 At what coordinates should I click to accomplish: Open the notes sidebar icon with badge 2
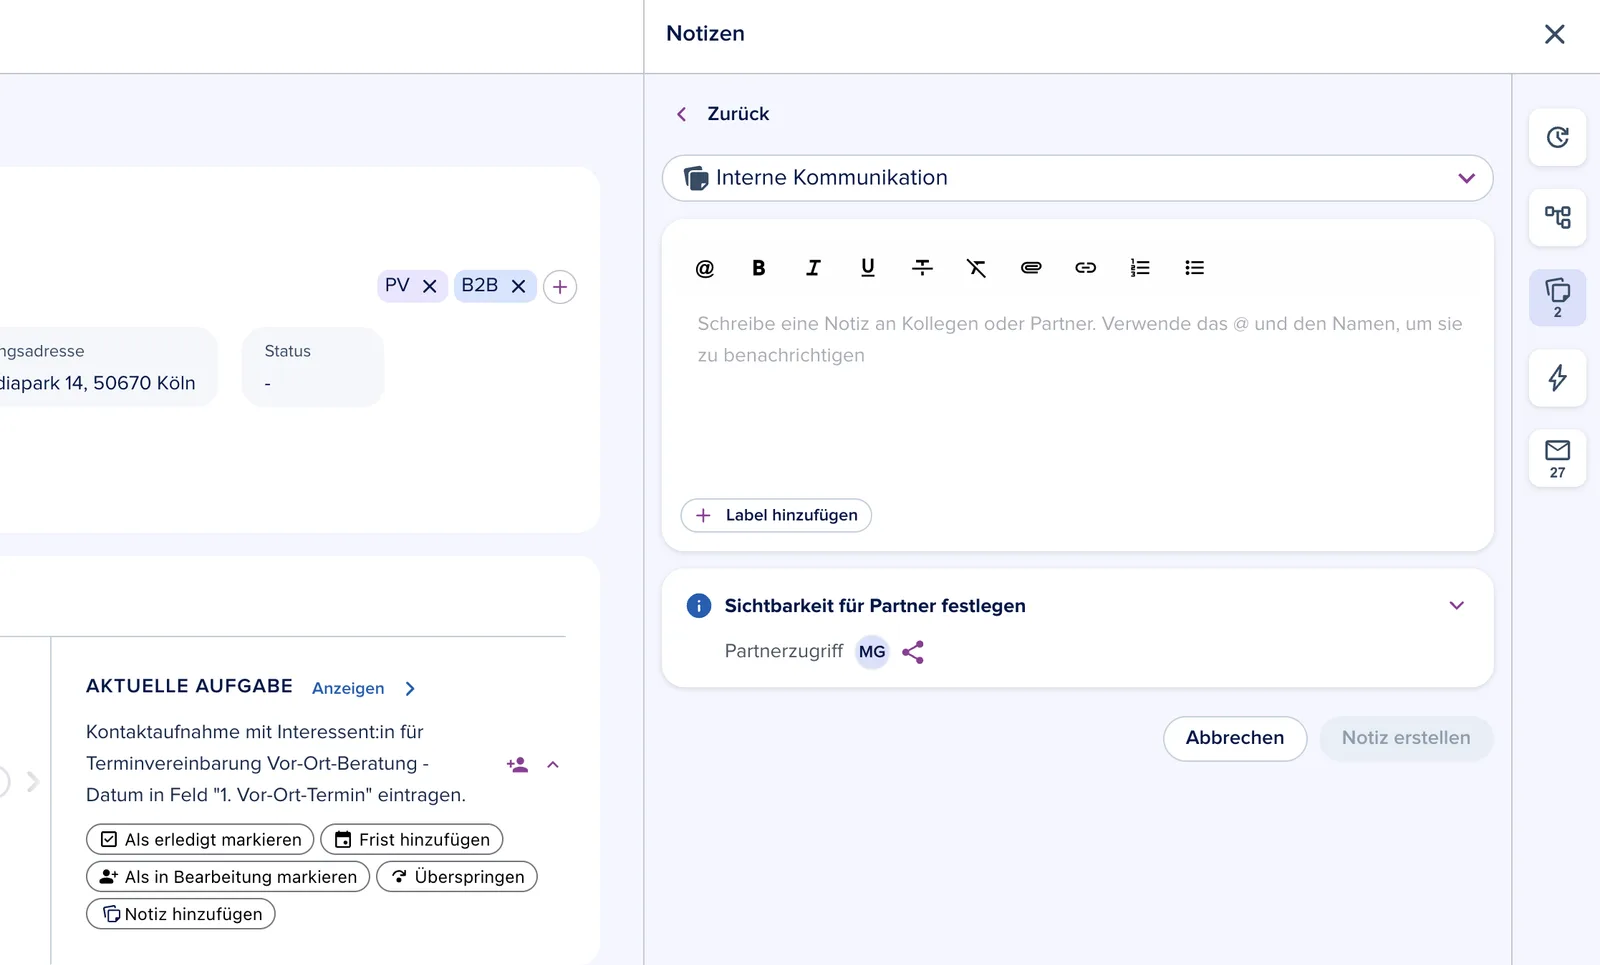pyautogui.click(x=1557, y=298)
